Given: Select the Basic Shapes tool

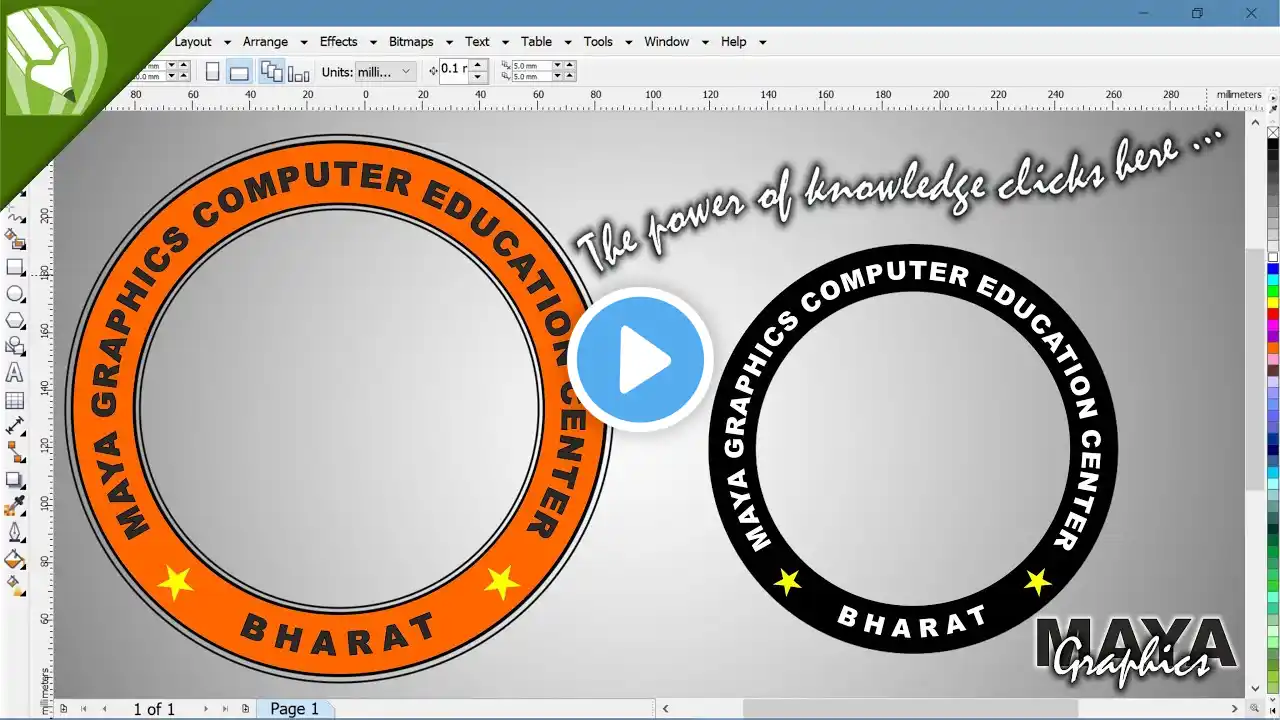Looking at the screenshot, I should (x=15, y=347).
